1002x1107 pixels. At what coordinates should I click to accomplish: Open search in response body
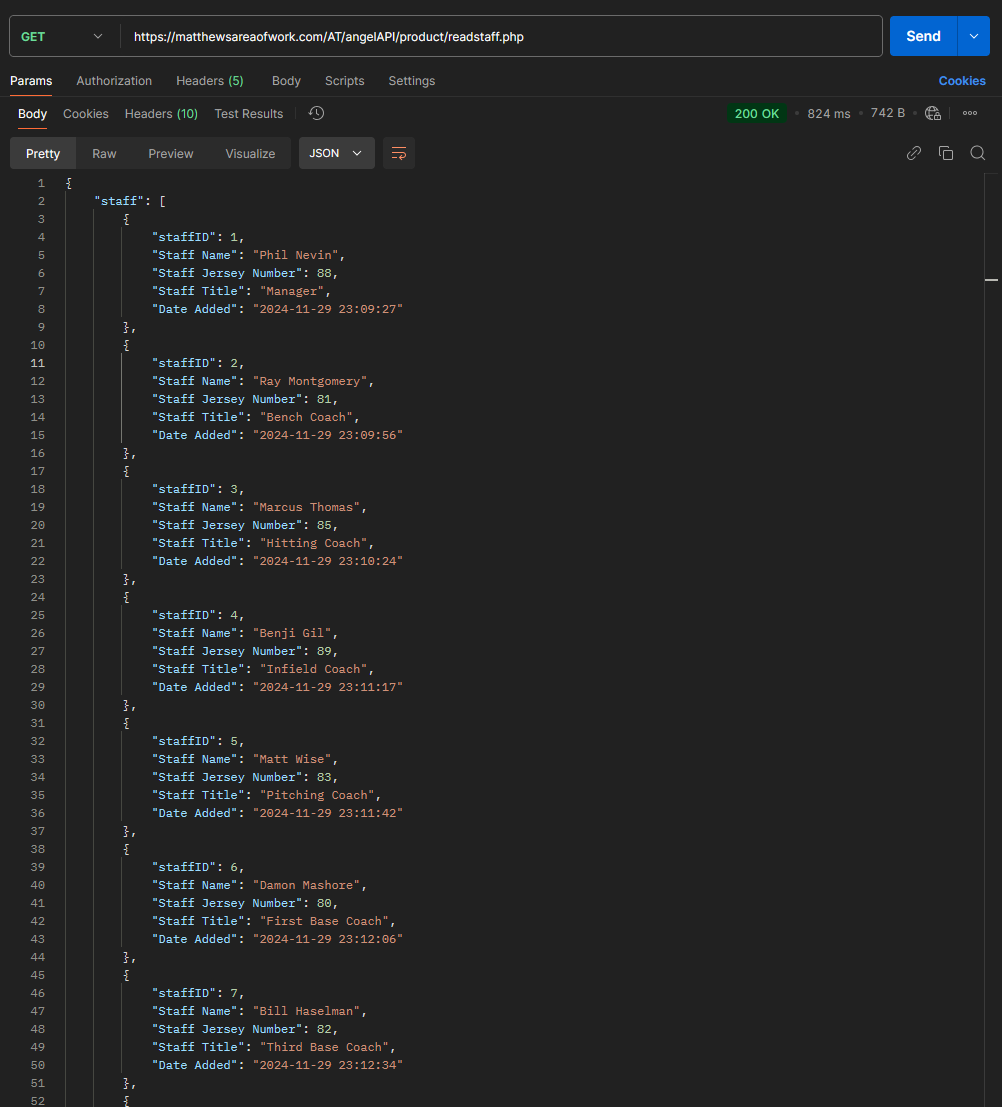(977, 153)
